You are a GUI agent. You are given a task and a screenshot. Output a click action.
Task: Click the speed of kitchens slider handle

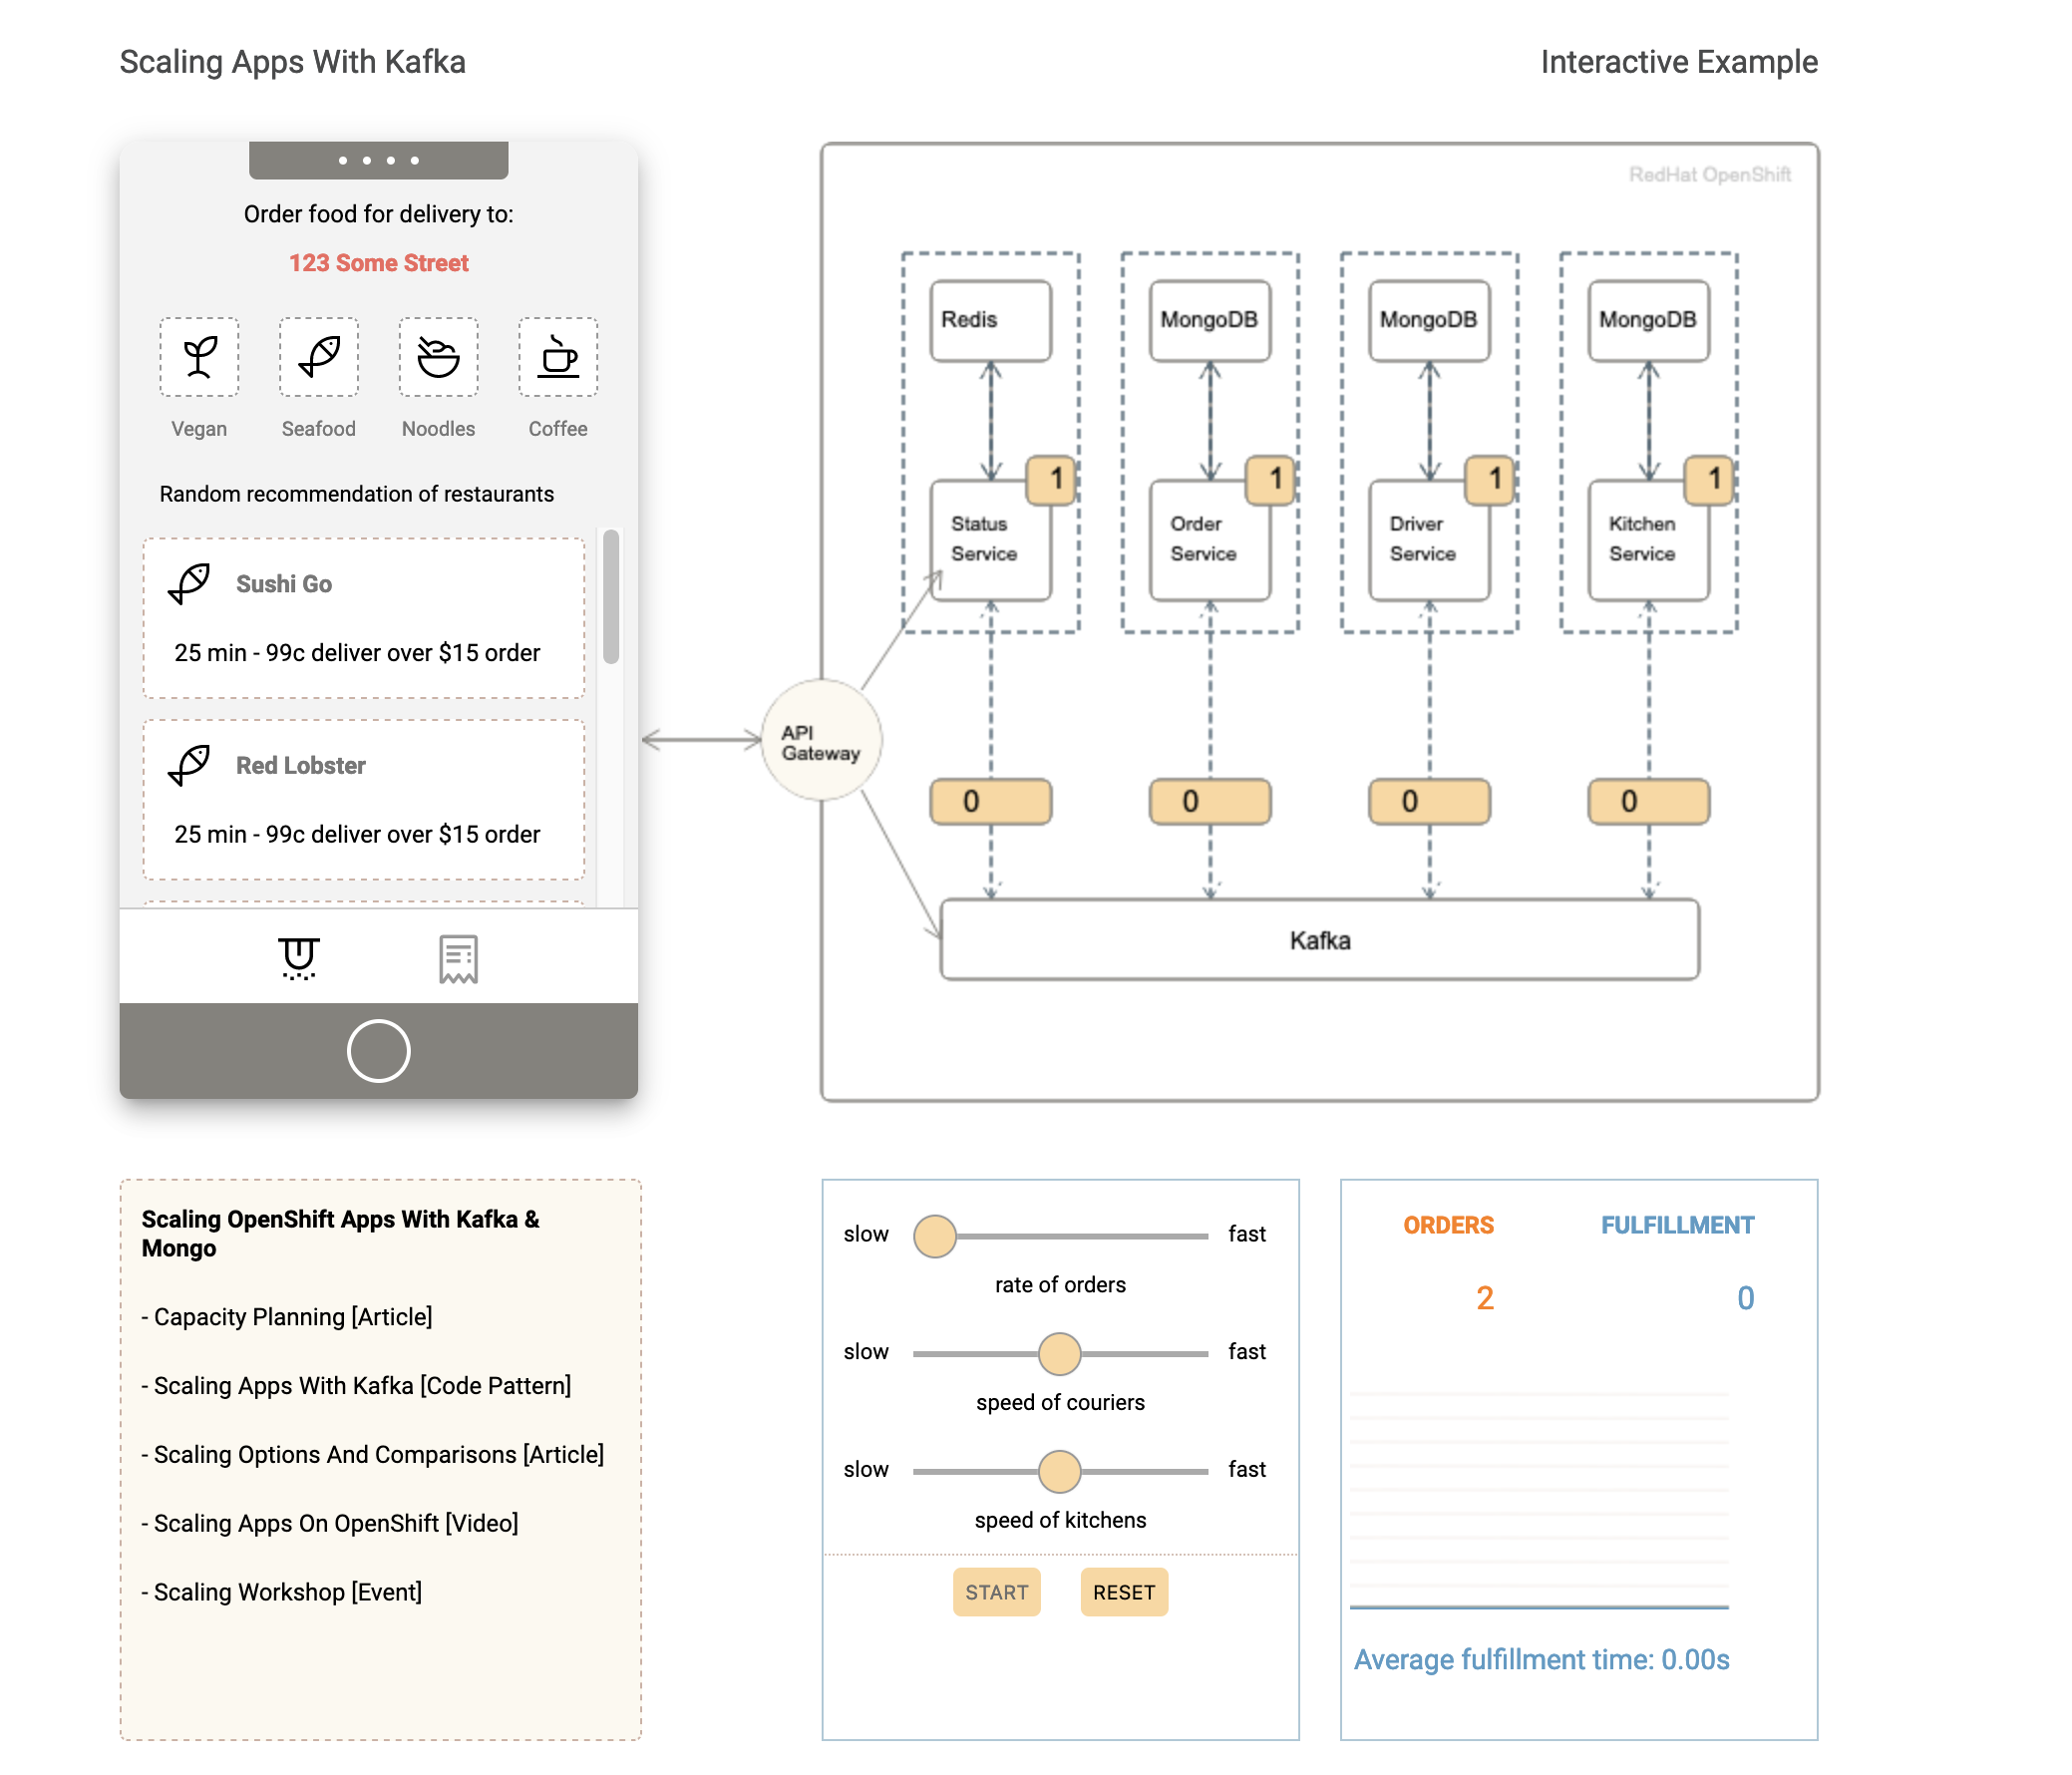point(1059,1471)
